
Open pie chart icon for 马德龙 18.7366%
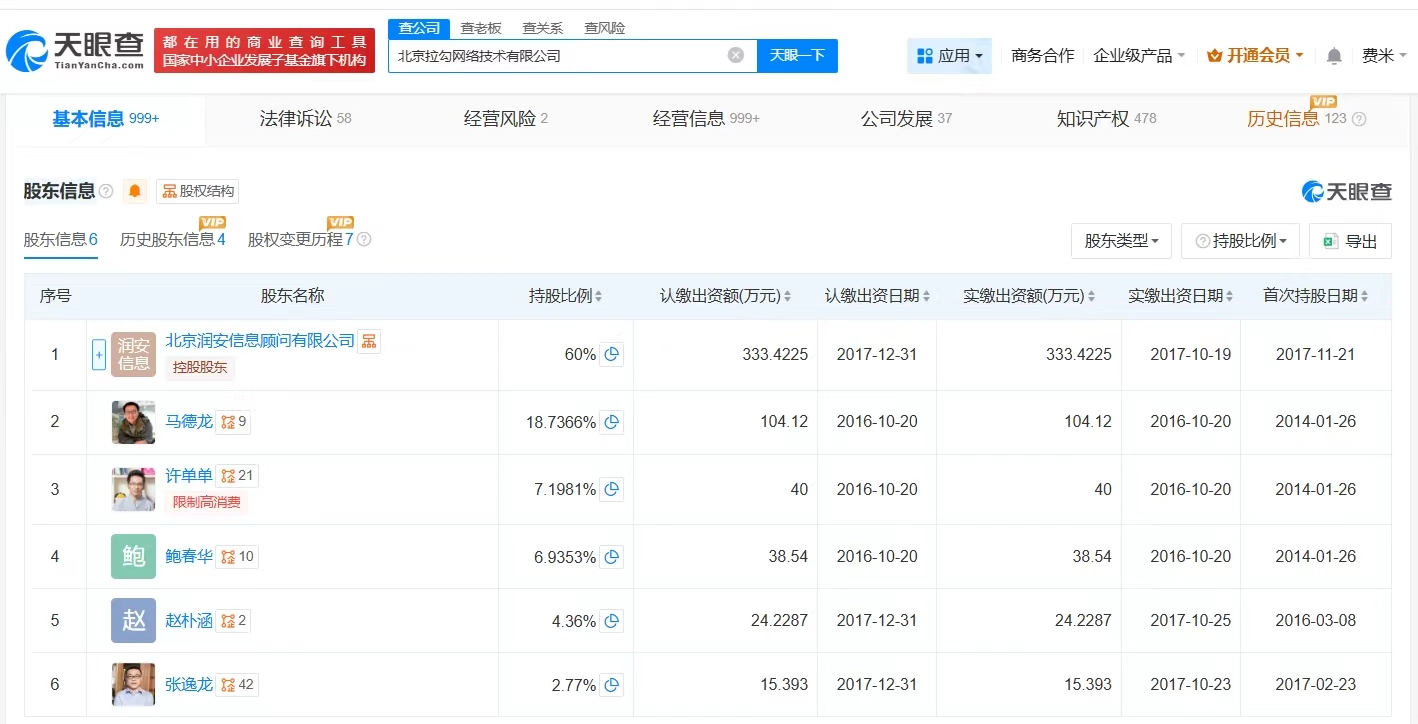coord(612,422)
